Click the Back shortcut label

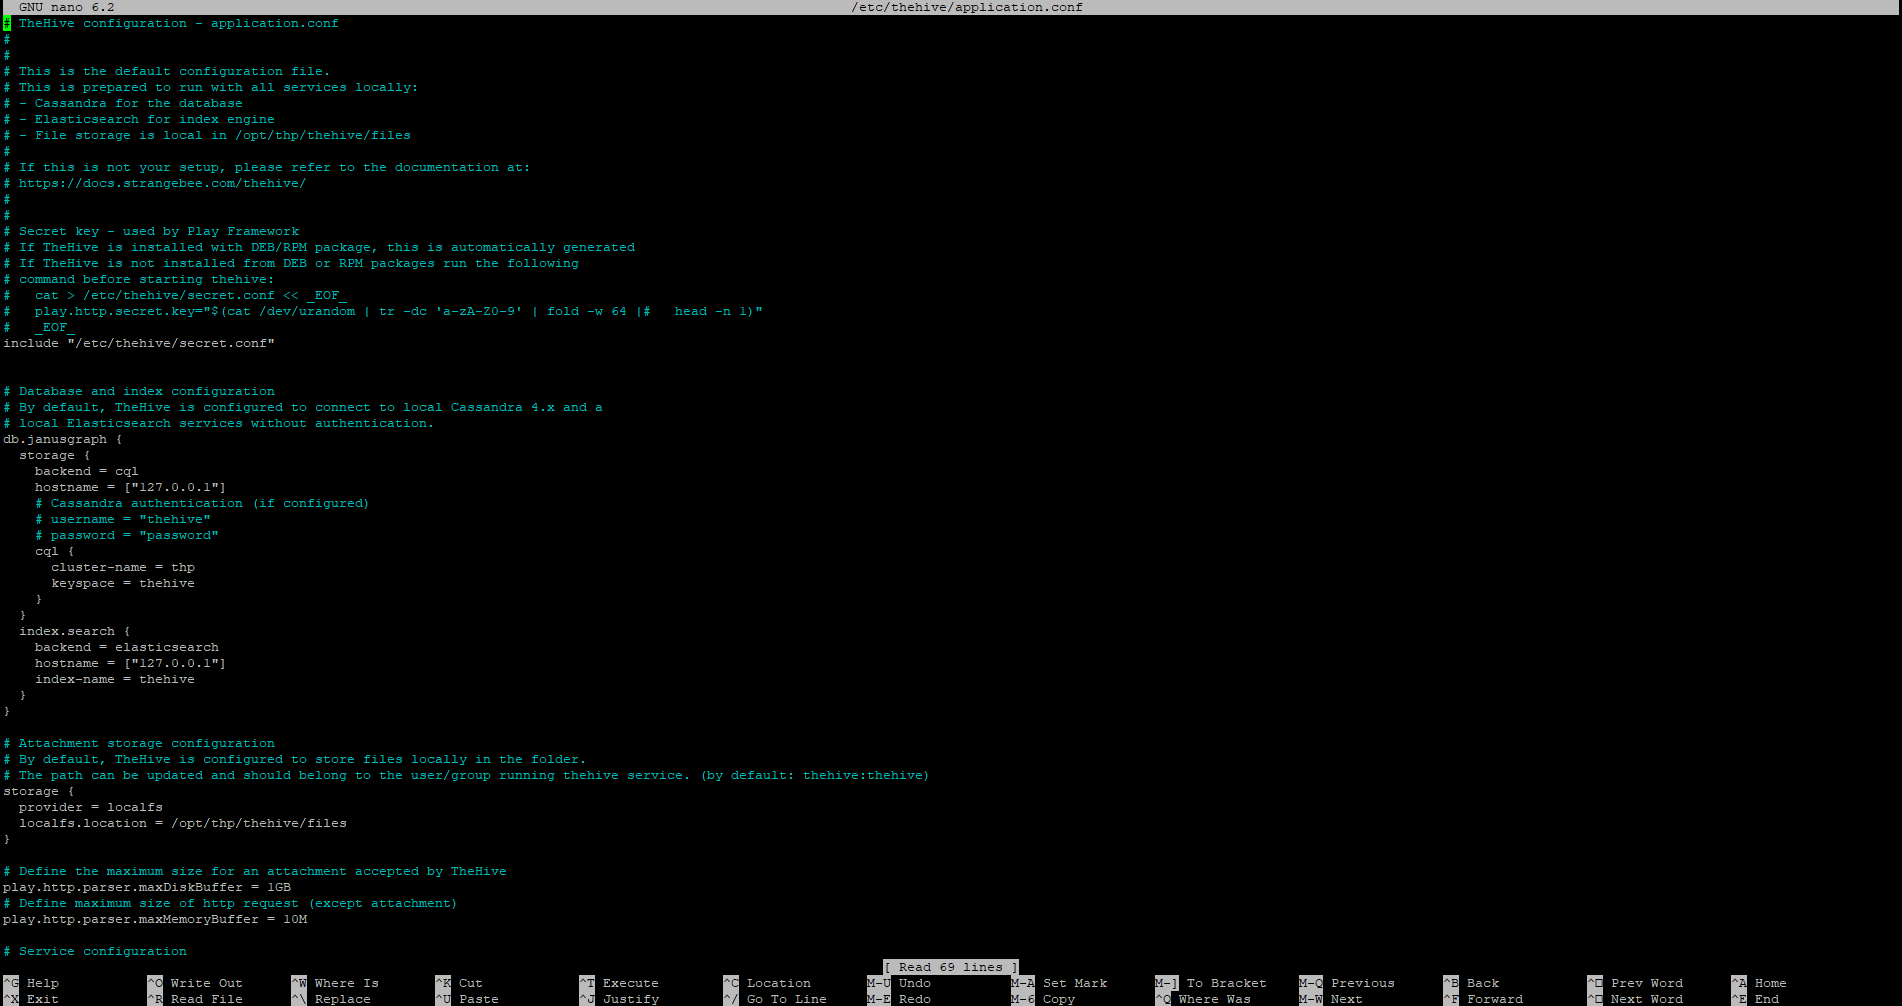click(1483, 983)
